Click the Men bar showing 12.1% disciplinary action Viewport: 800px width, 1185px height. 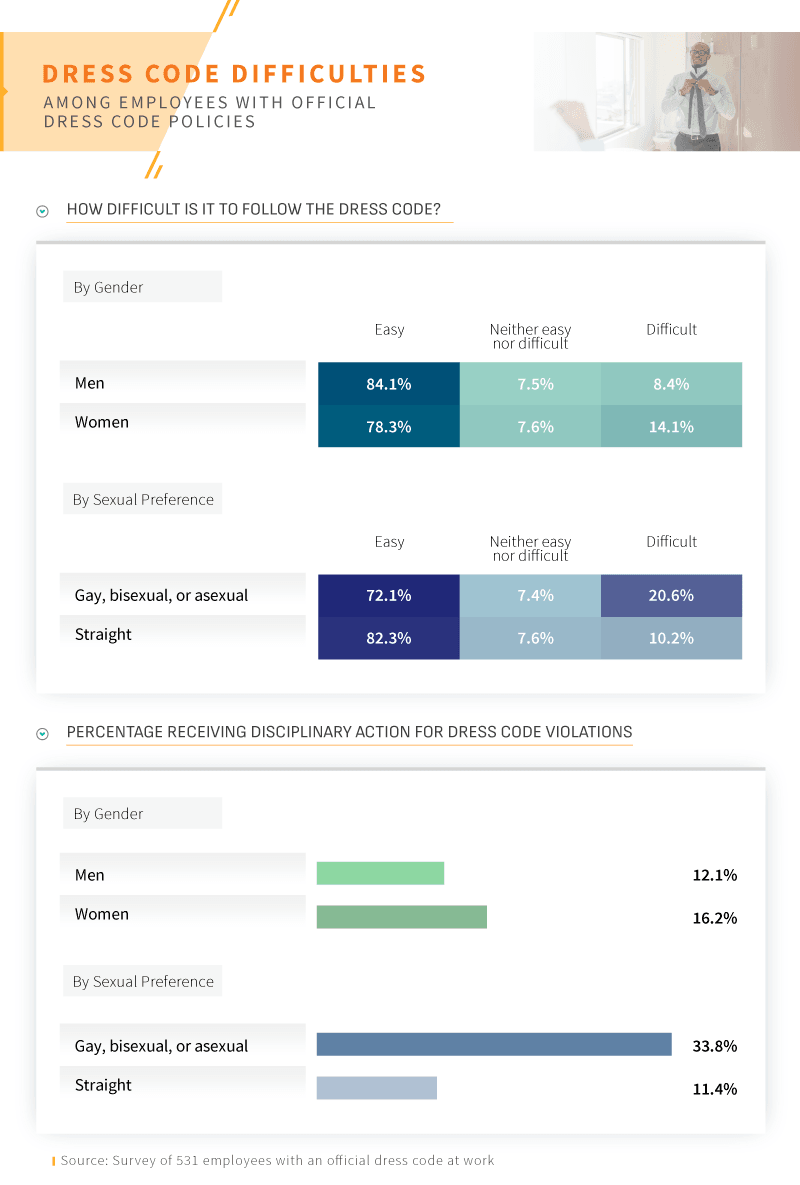(380, 874)
